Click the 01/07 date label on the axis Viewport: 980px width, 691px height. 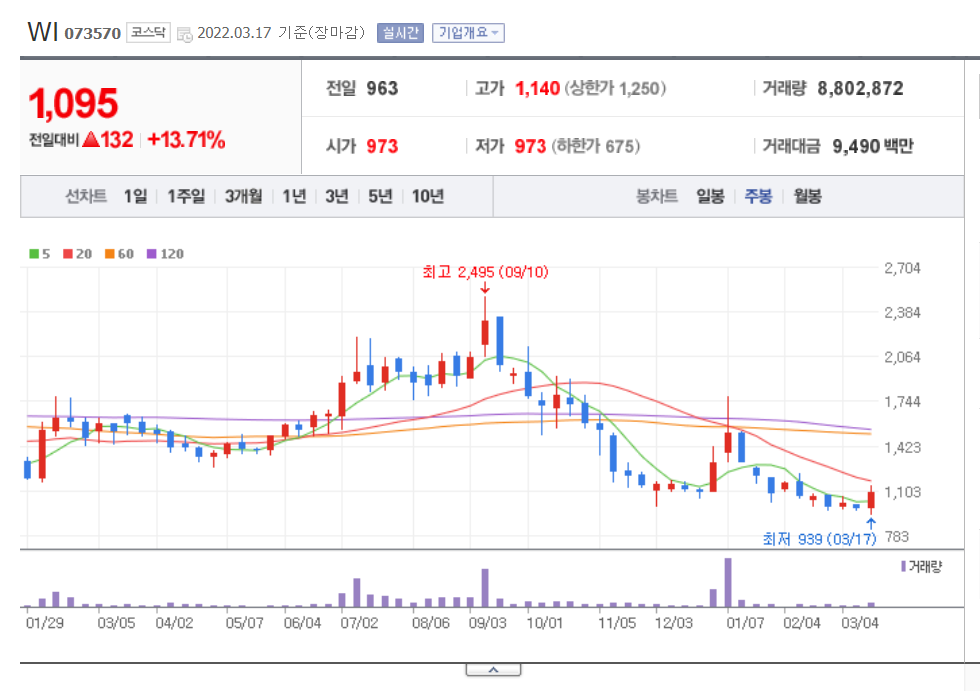(745, 623)
